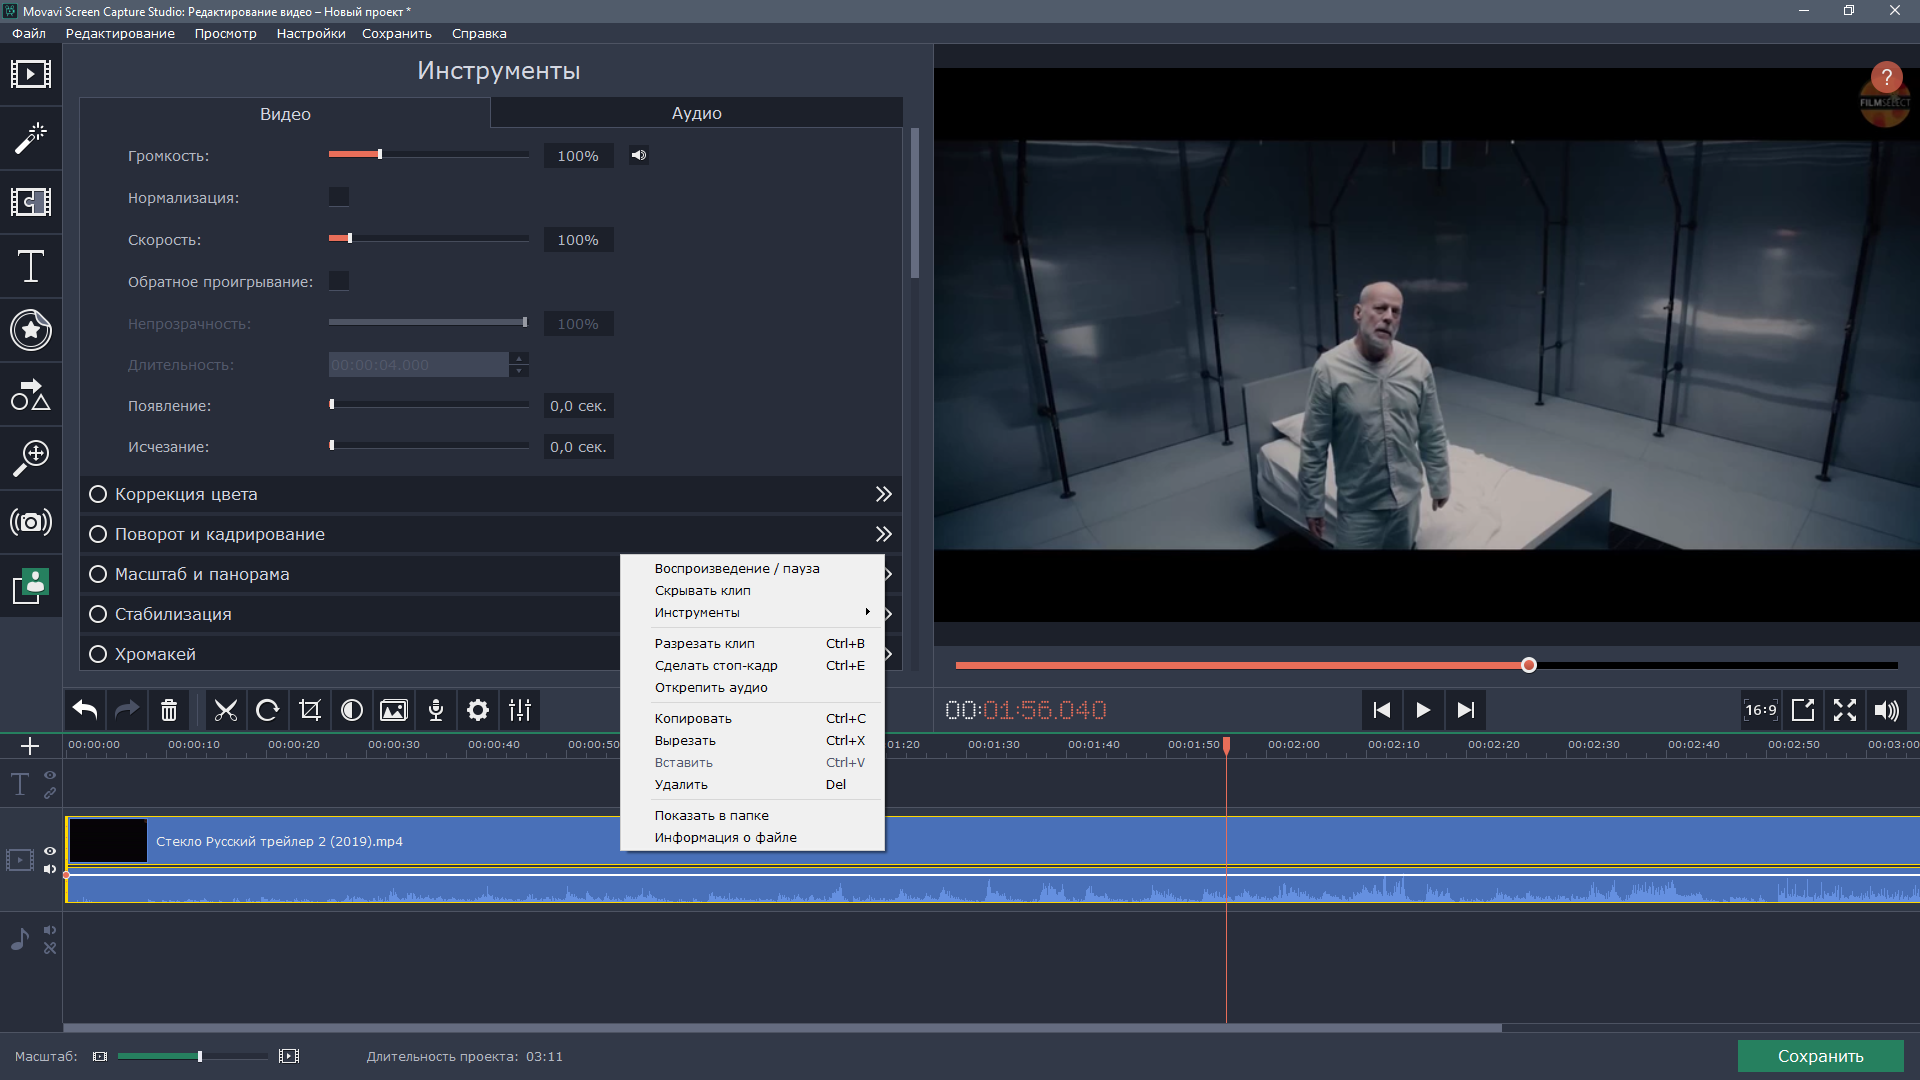The width and height of the screenshot is (1920, 1080).
Task: Toggle Масштаб и панорама radio circle
Action: pos(98,574)
